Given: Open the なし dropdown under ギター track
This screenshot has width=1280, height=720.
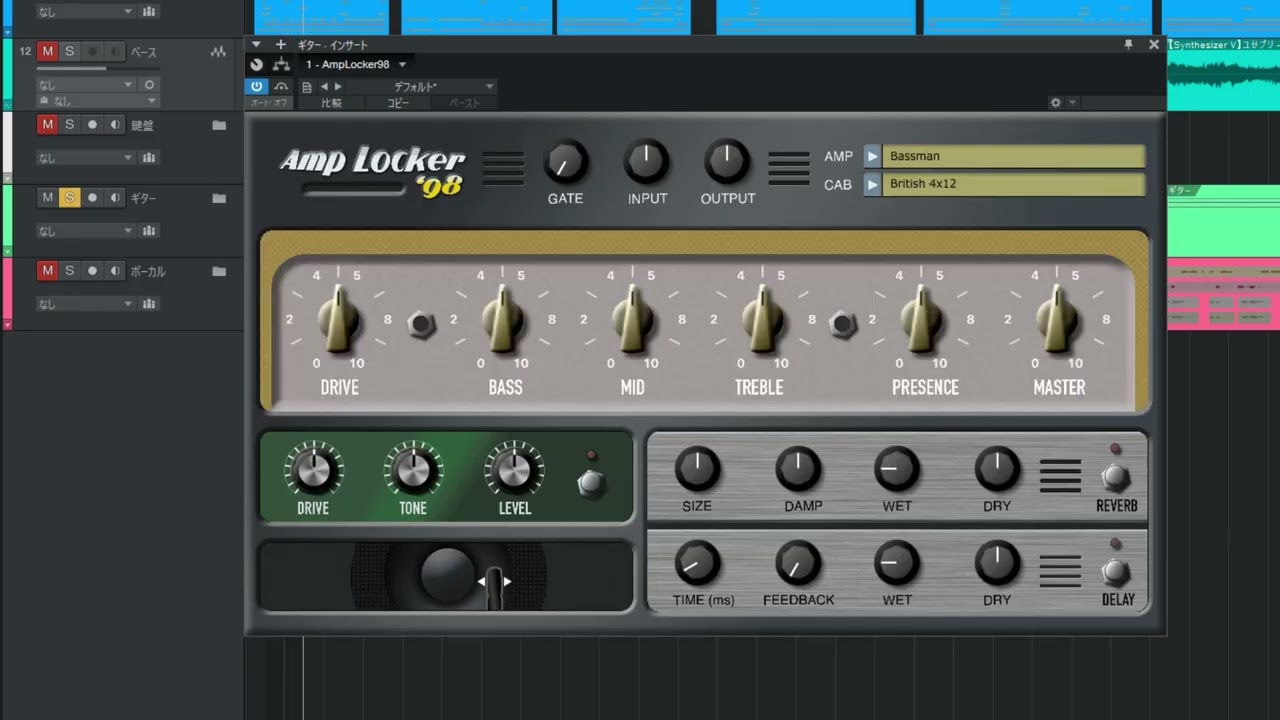Looking at the screenshot, I should (x=85, y=231).
